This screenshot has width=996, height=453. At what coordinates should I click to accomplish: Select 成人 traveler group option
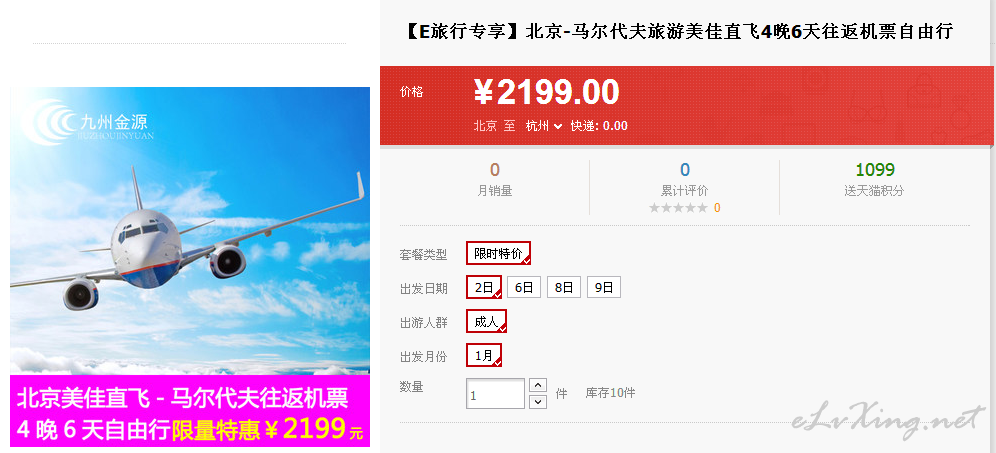(x=486, y=321)
